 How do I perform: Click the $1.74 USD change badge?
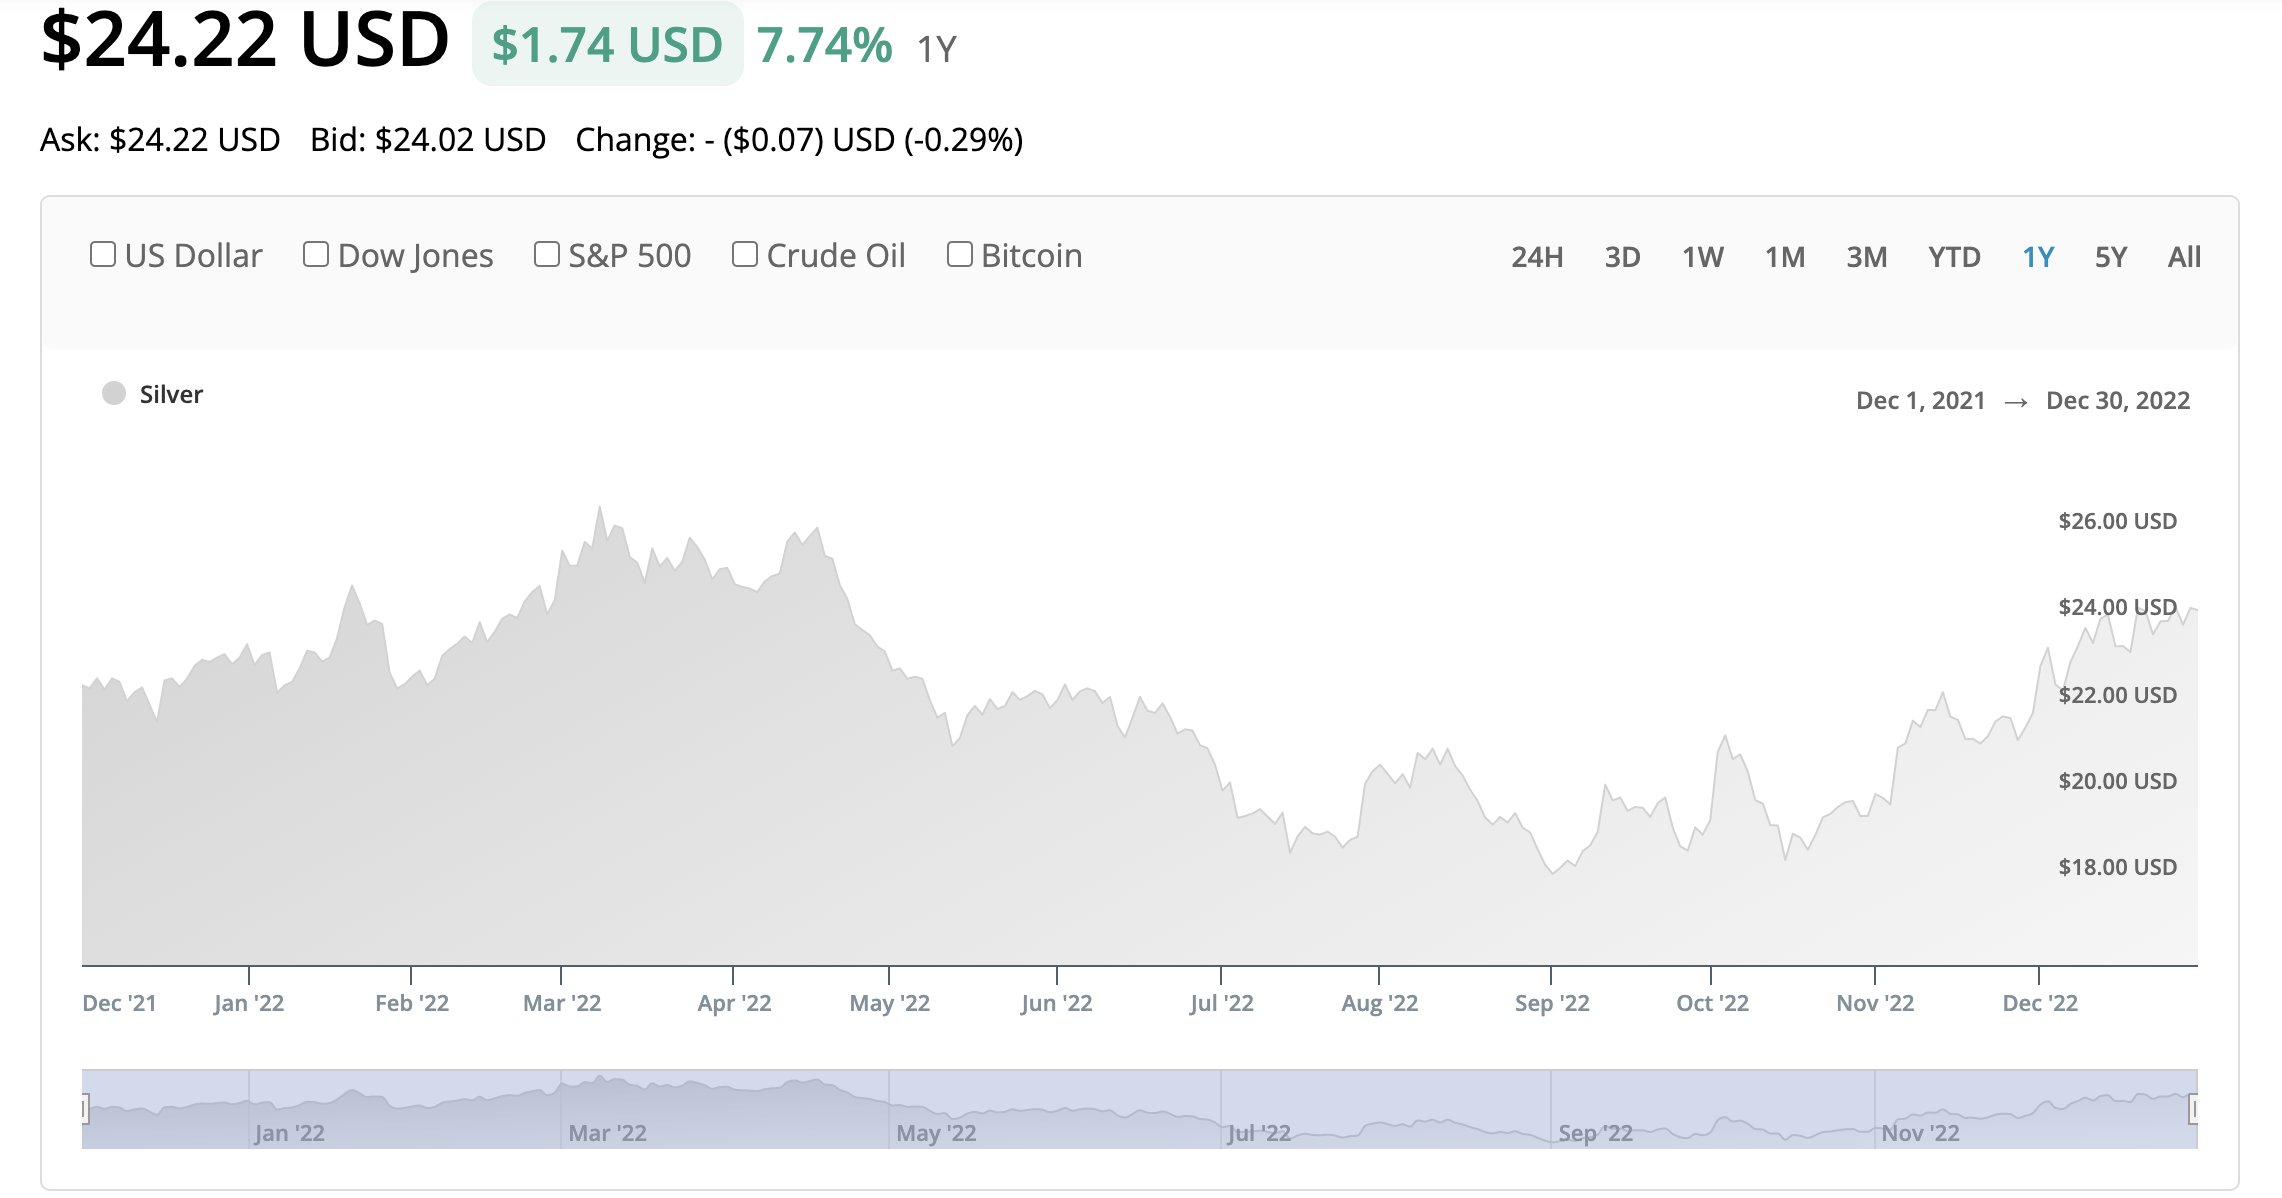coord(607,45)
